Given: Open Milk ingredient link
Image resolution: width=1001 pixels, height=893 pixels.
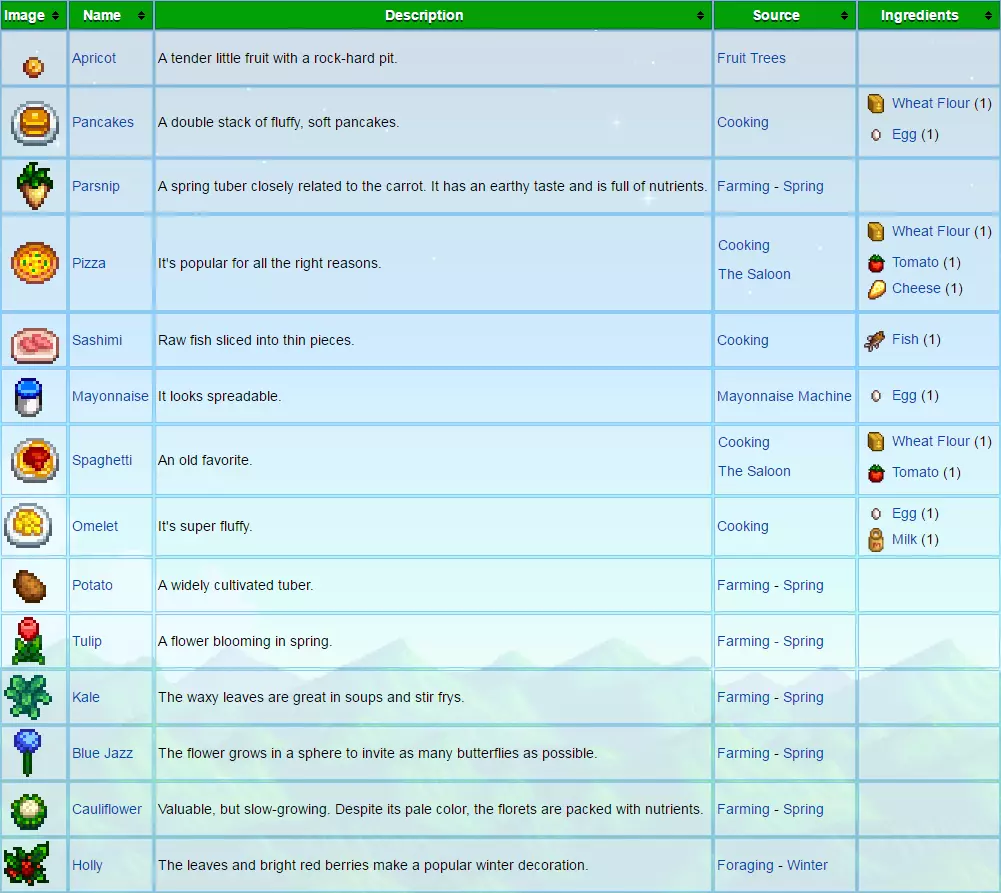Looking at the screenshot, I should [904, 539].
